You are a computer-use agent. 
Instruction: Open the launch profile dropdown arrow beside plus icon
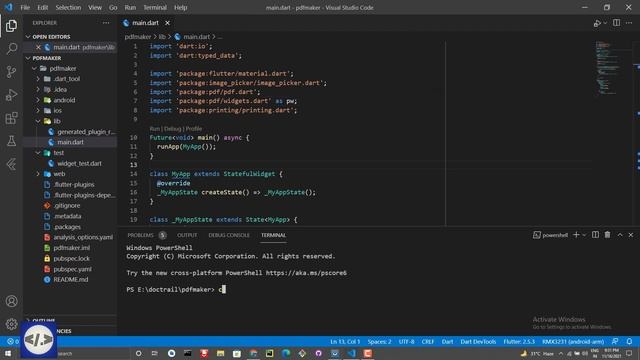(x=584, y=235)
